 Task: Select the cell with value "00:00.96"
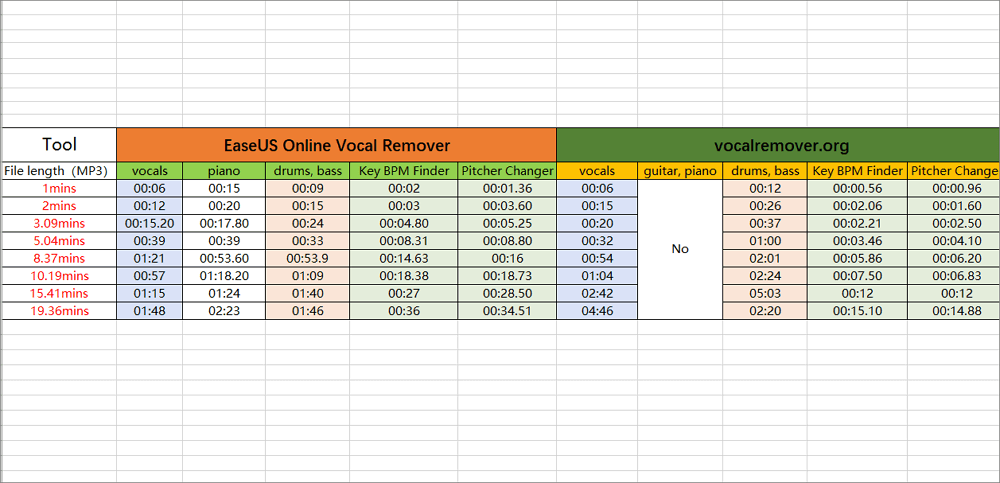954,188
